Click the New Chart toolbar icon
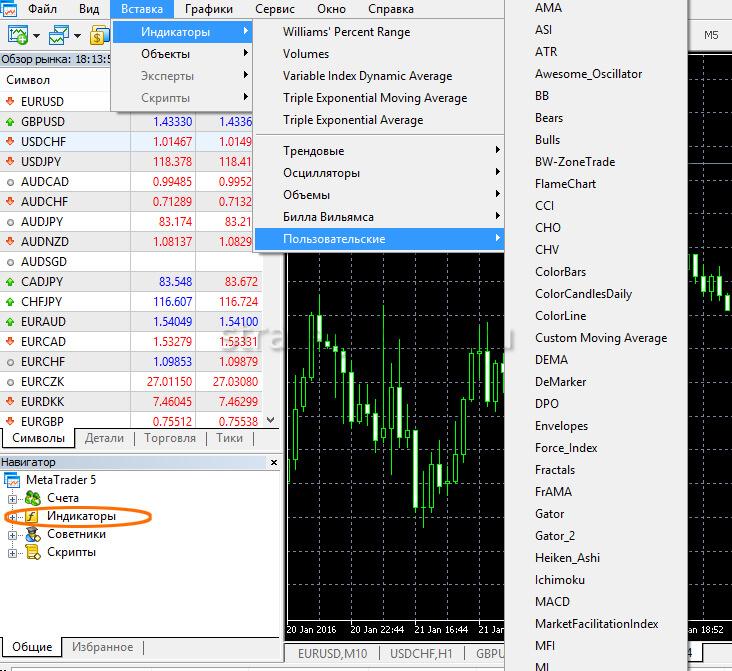This screenshot has height=671, width=732. [17, 36]
